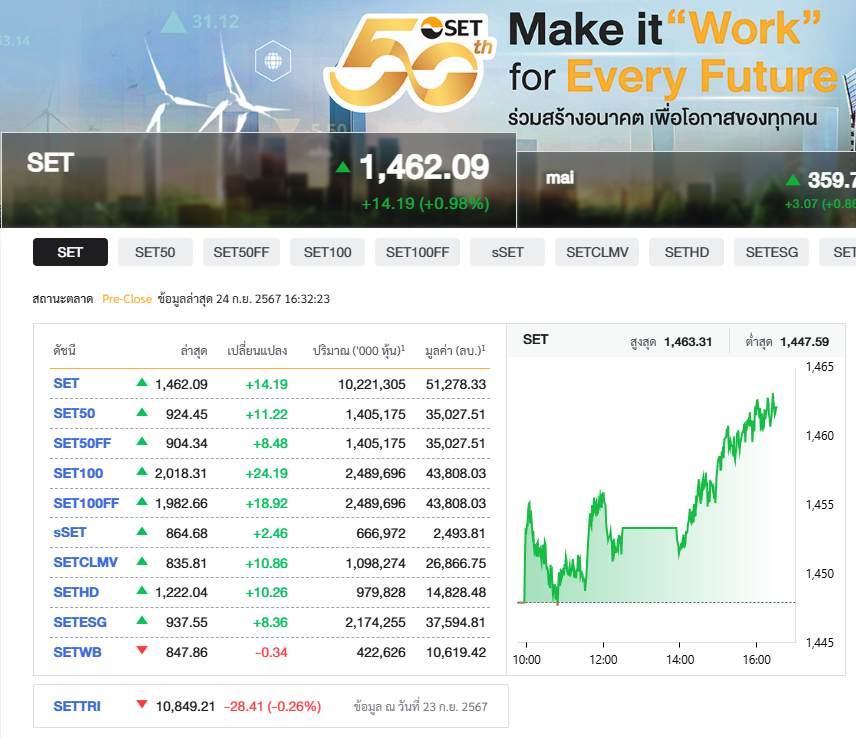
Task: Click SETTRI change -28.41 (-0.26%)
Action: point(272,706)
